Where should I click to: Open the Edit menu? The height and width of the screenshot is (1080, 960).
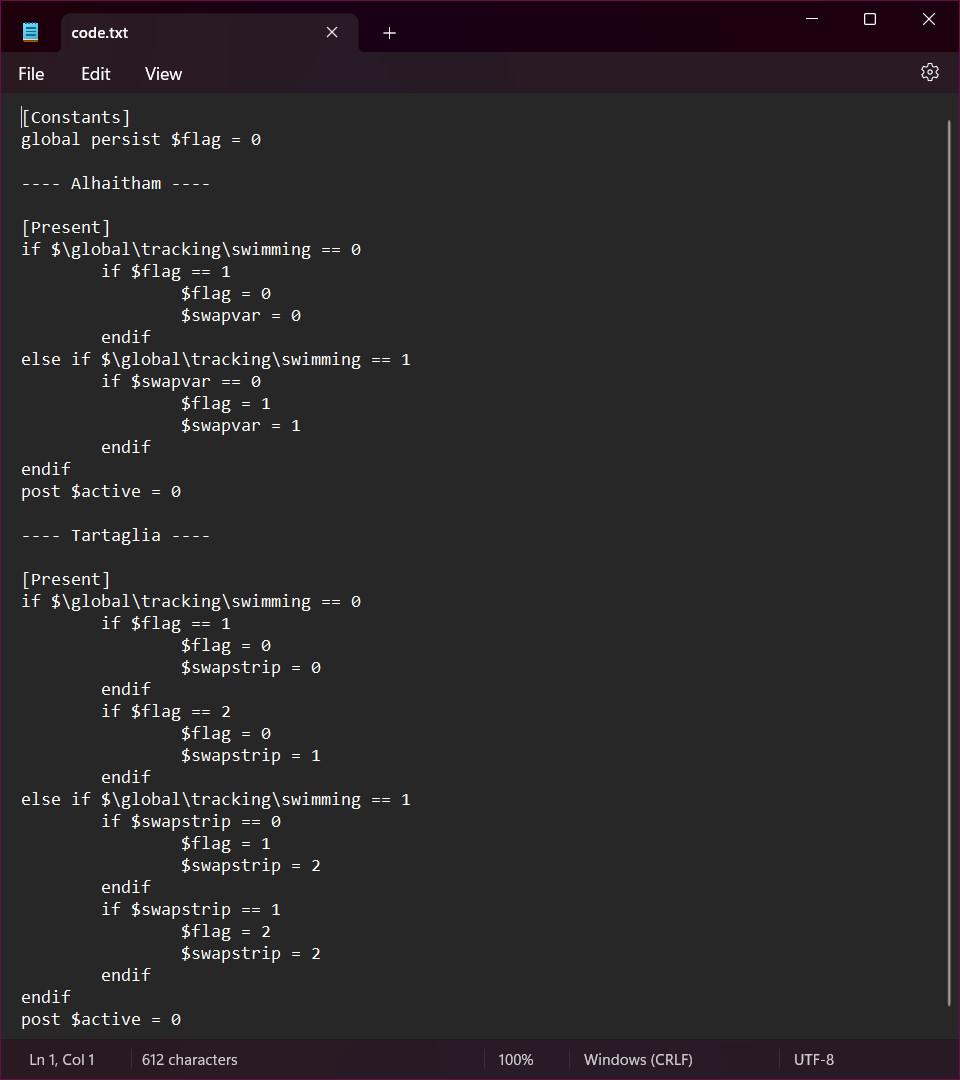(x=95, y=74)
